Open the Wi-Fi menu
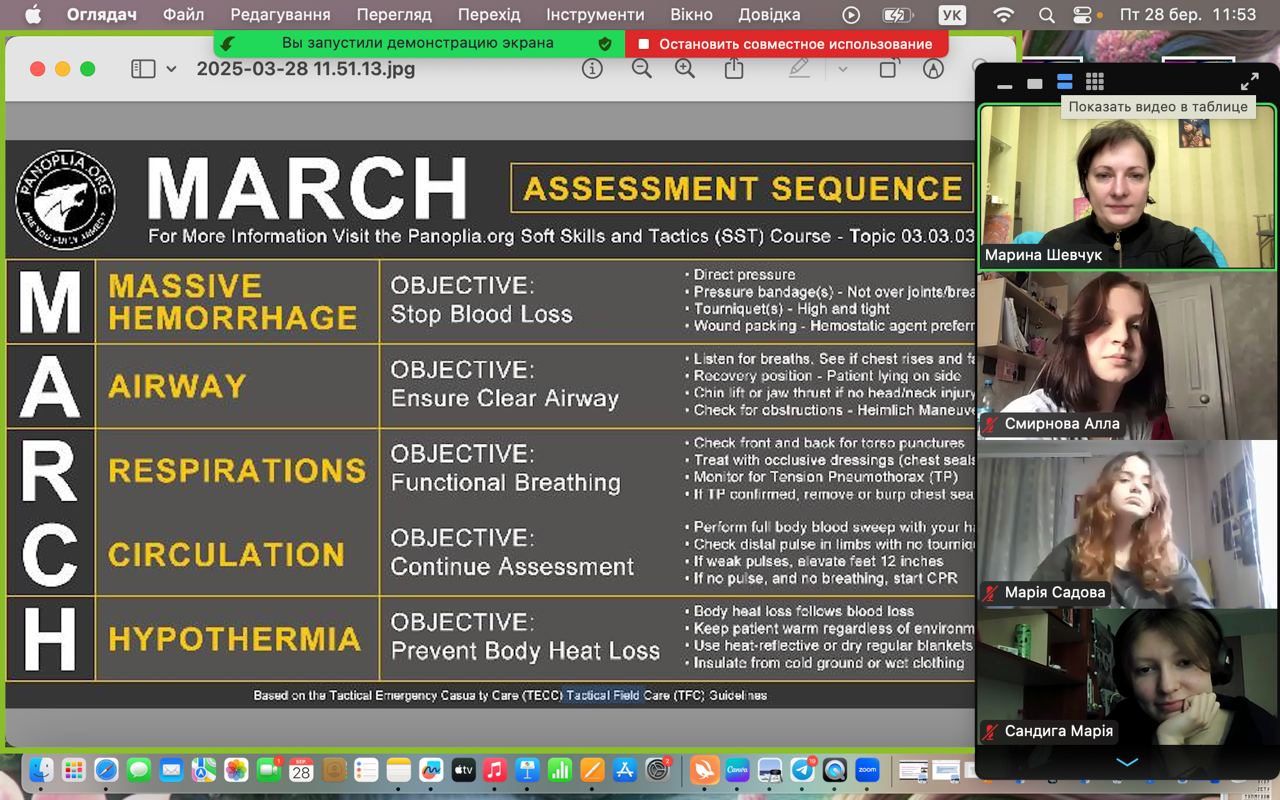This screenshot has height=800, width=1280. (1004, 14)
